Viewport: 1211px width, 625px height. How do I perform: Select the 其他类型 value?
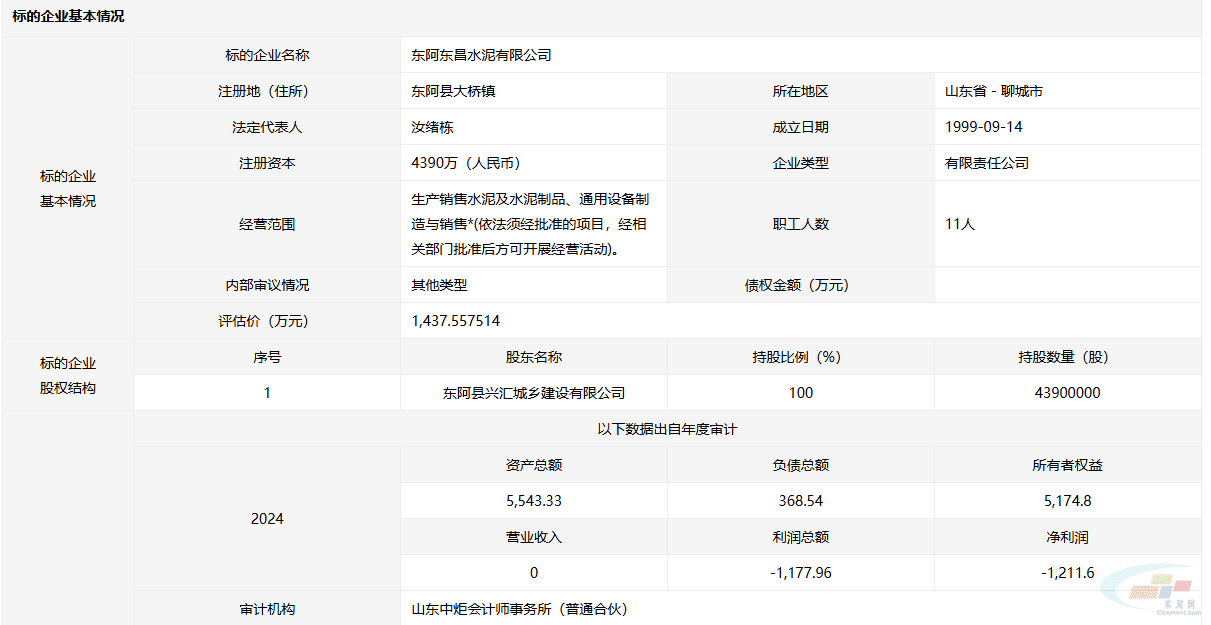439,285
